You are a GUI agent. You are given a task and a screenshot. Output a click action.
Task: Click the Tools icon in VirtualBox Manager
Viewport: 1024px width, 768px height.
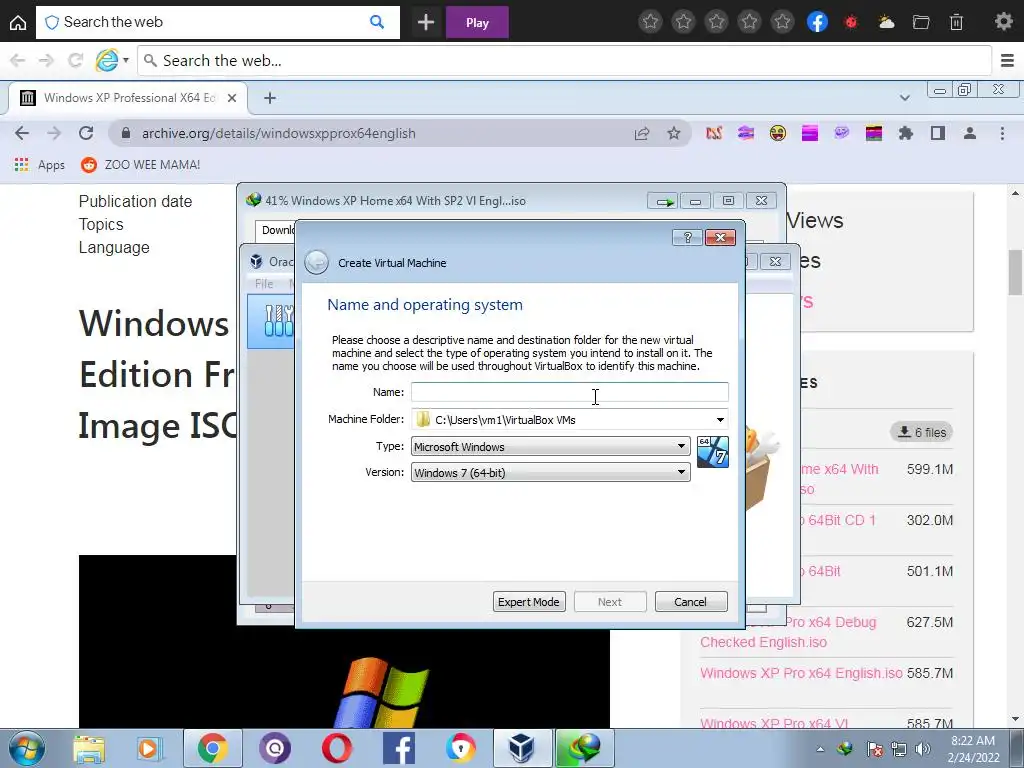coord(279,321)
